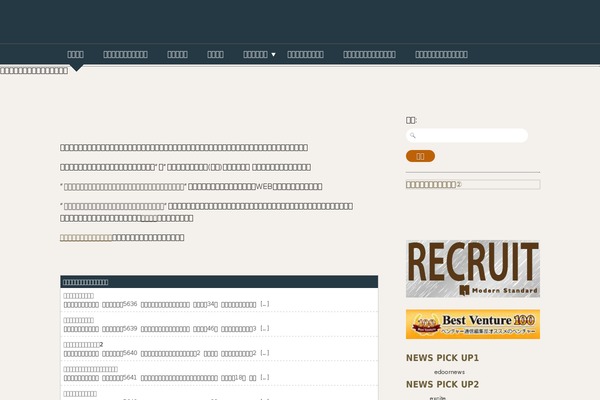This screenshot has width=600, height=400.
Task: Select the word WEB in the paragraph
Action: [264, 186]
